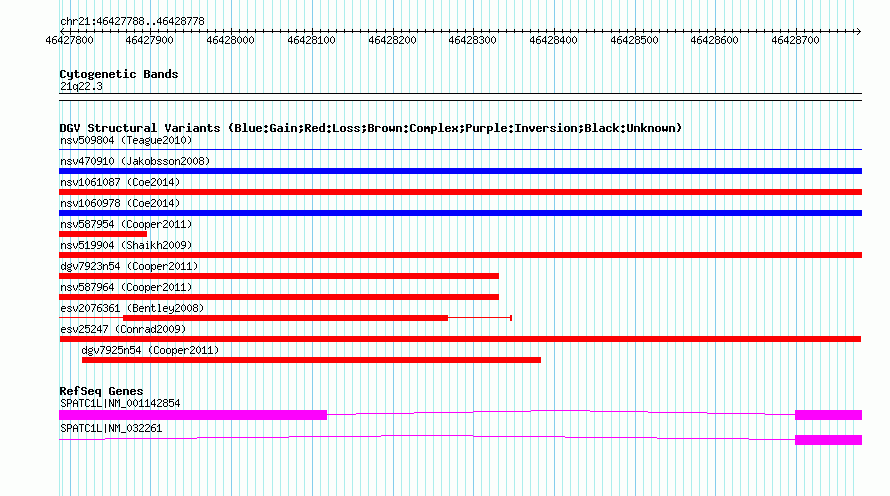Open variant label dgv7925n54 (Cooper2011)

[150, 350]
